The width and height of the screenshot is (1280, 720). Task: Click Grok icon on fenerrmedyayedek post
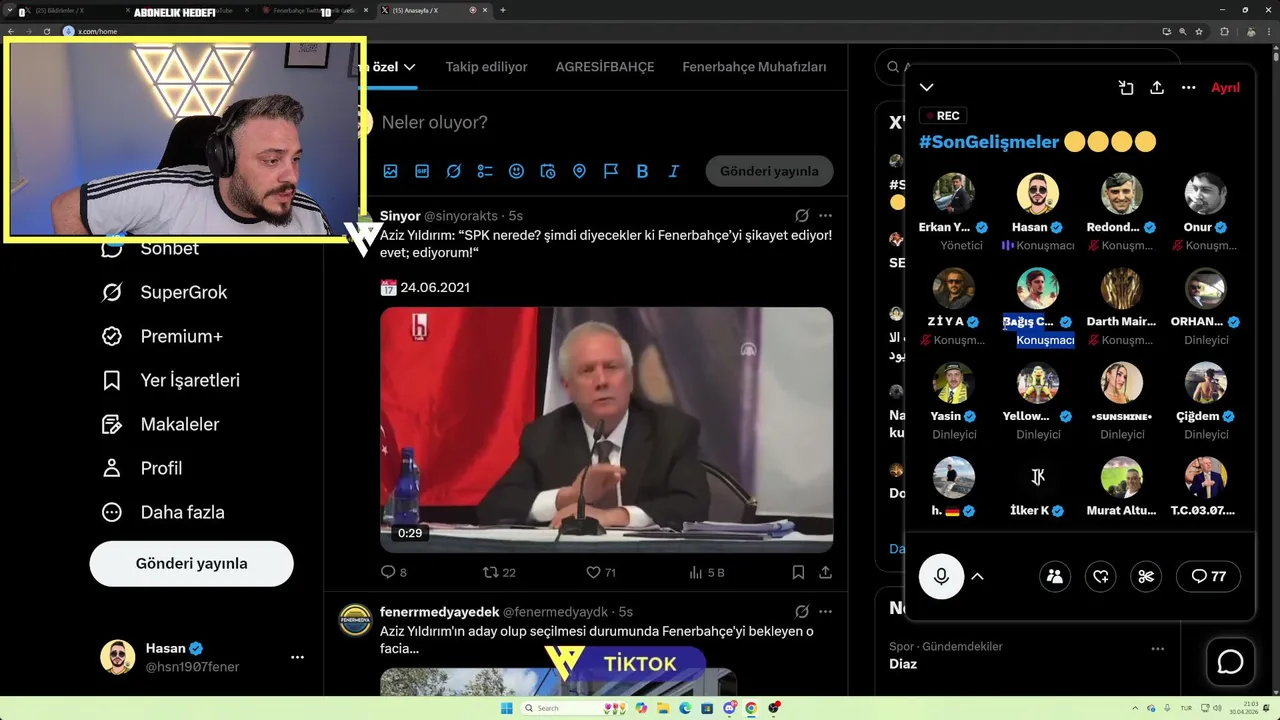tap(802, 611)
